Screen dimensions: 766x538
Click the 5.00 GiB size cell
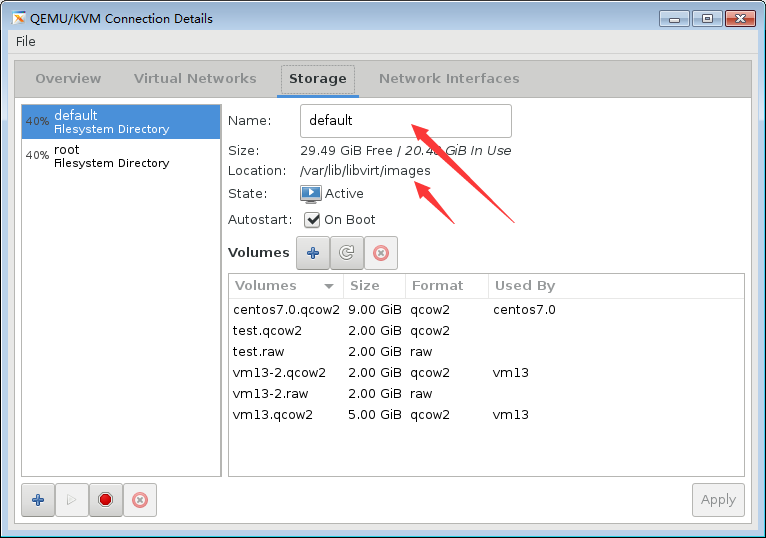[375, 415]
